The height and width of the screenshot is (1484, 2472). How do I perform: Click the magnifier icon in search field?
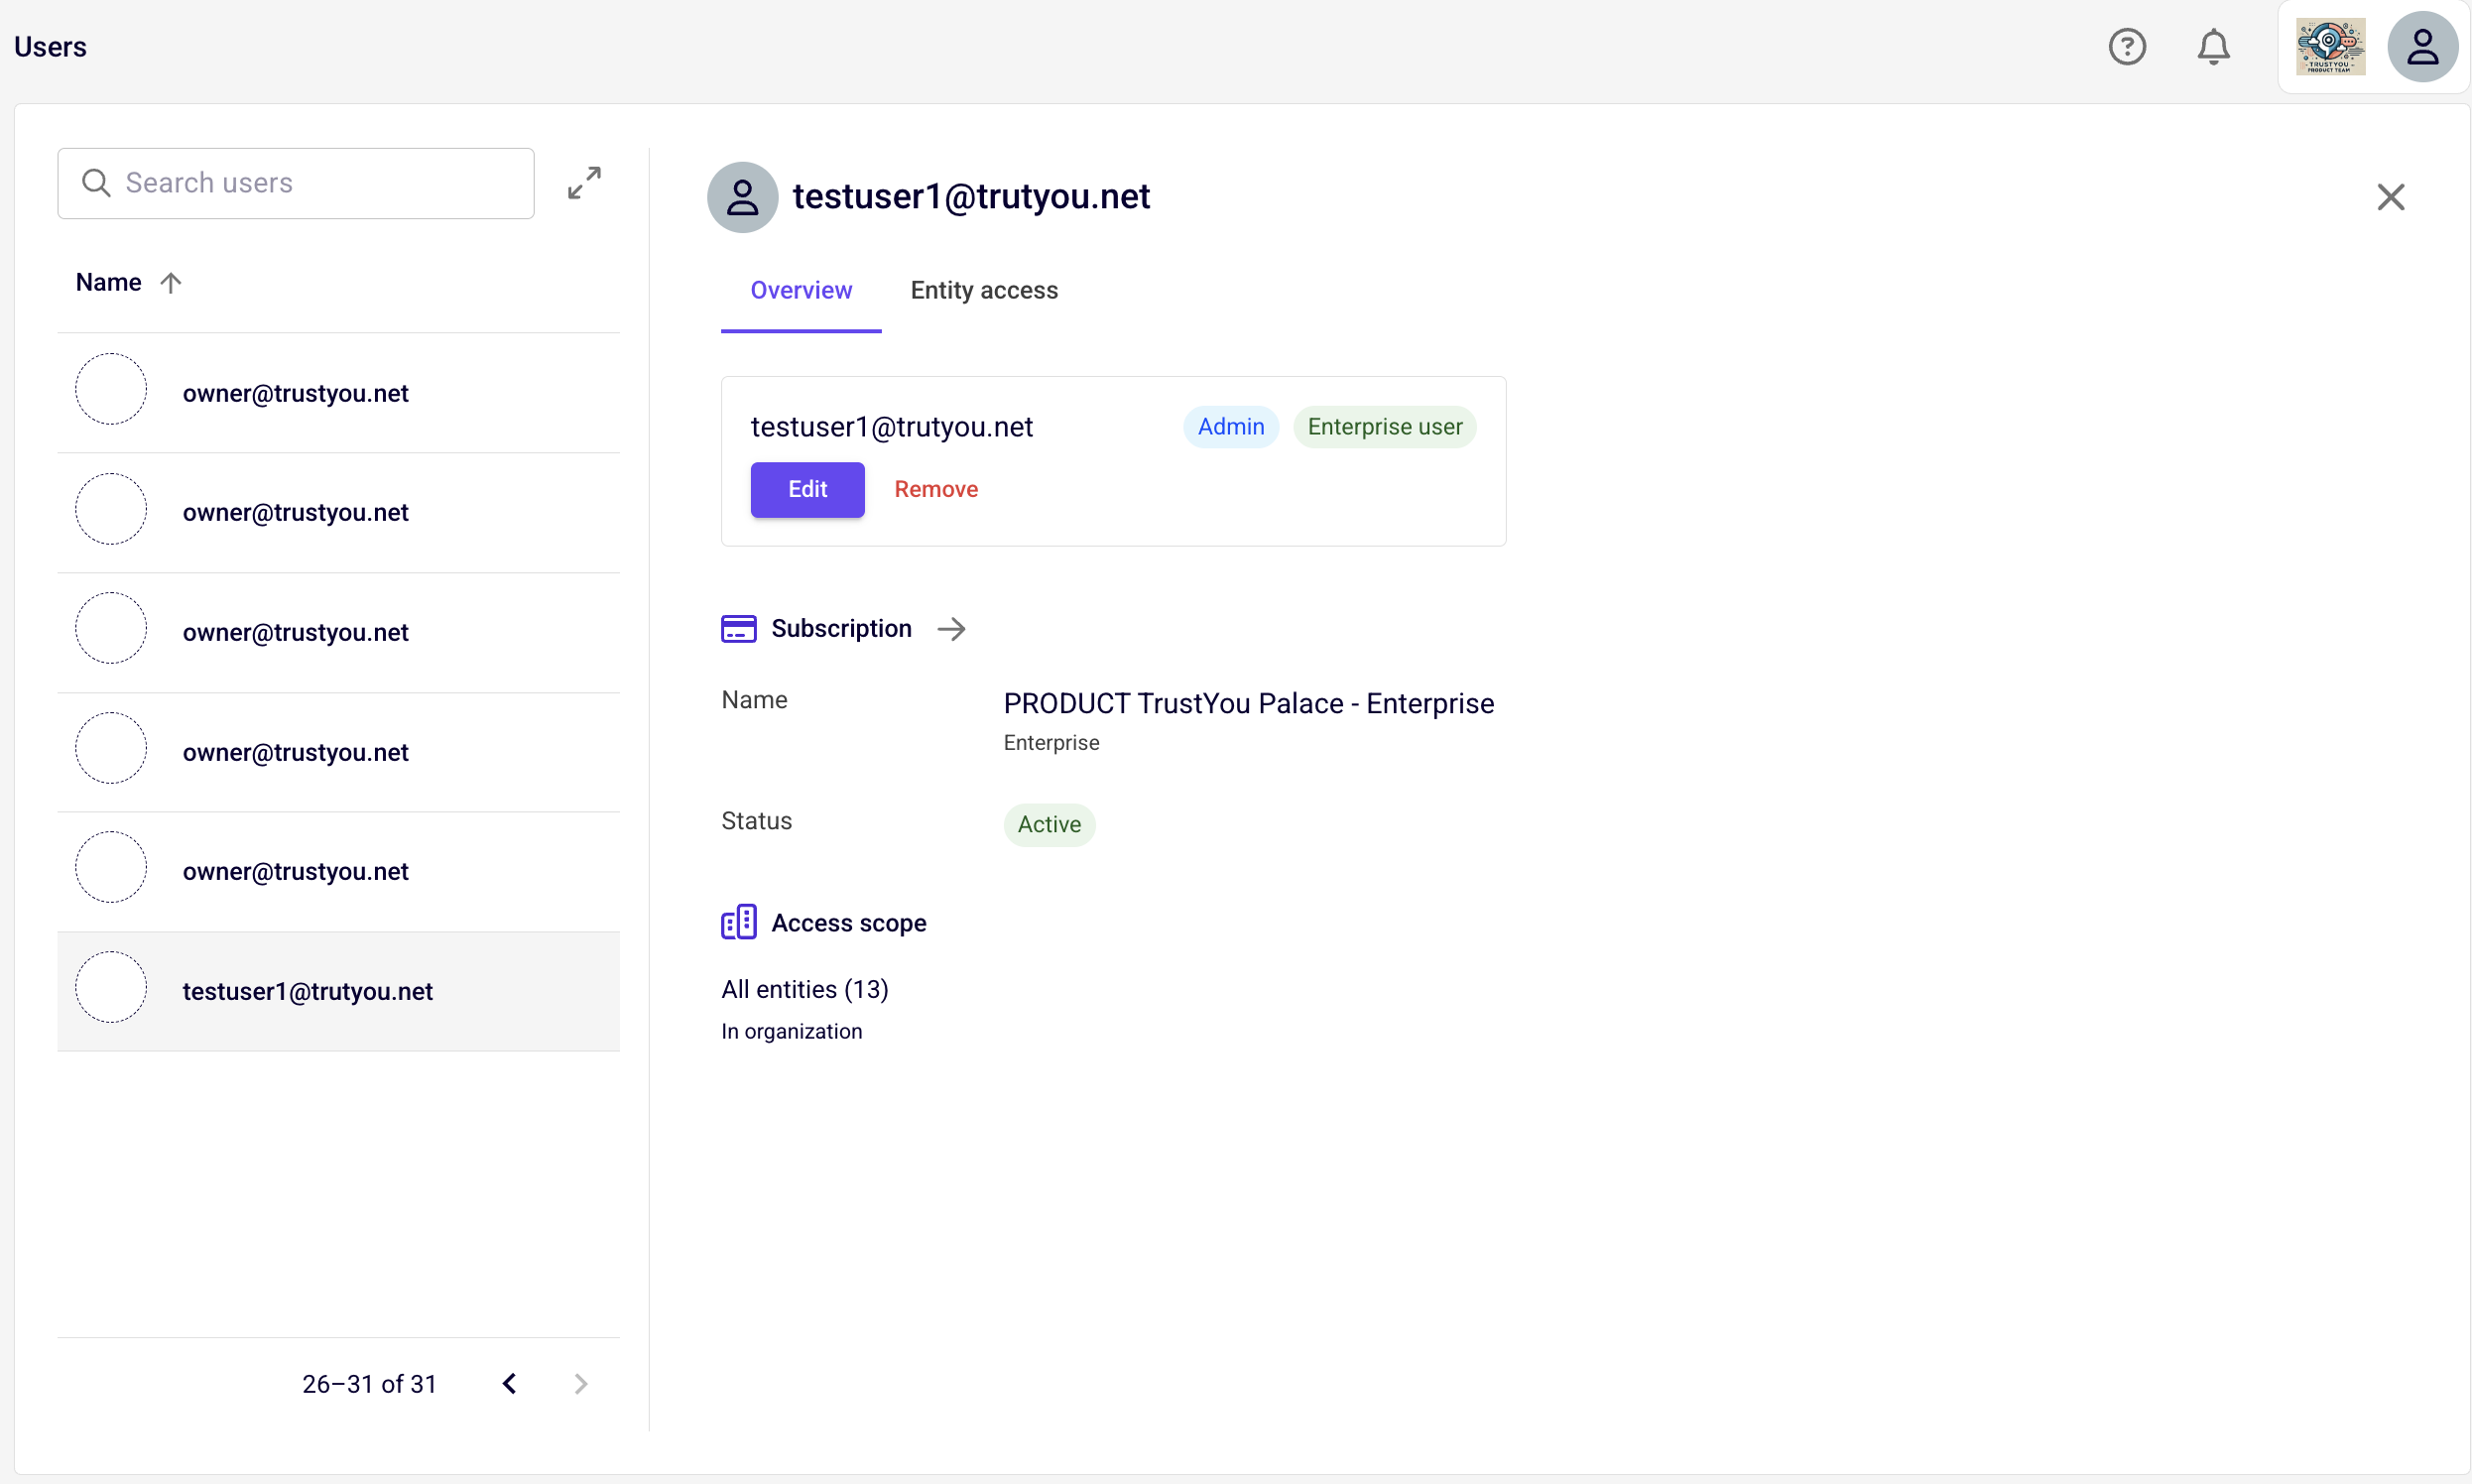96,183
